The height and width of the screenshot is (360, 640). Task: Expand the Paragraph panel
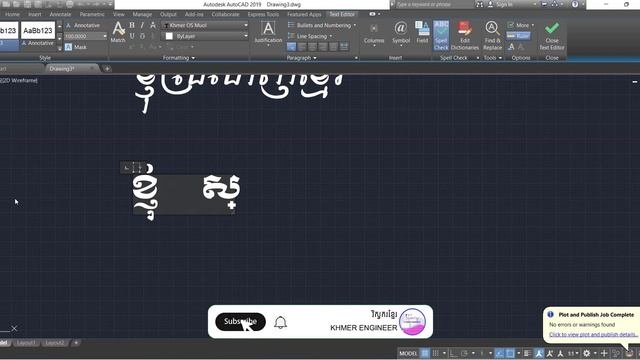click(x=302, y=58)
